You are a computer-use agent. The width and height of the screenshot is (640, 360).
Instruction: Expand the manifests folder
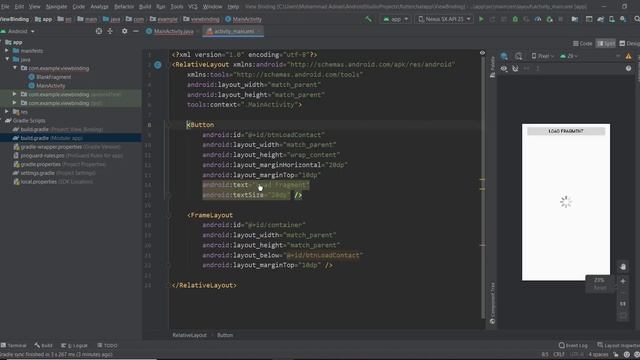(x=7, y=51)
